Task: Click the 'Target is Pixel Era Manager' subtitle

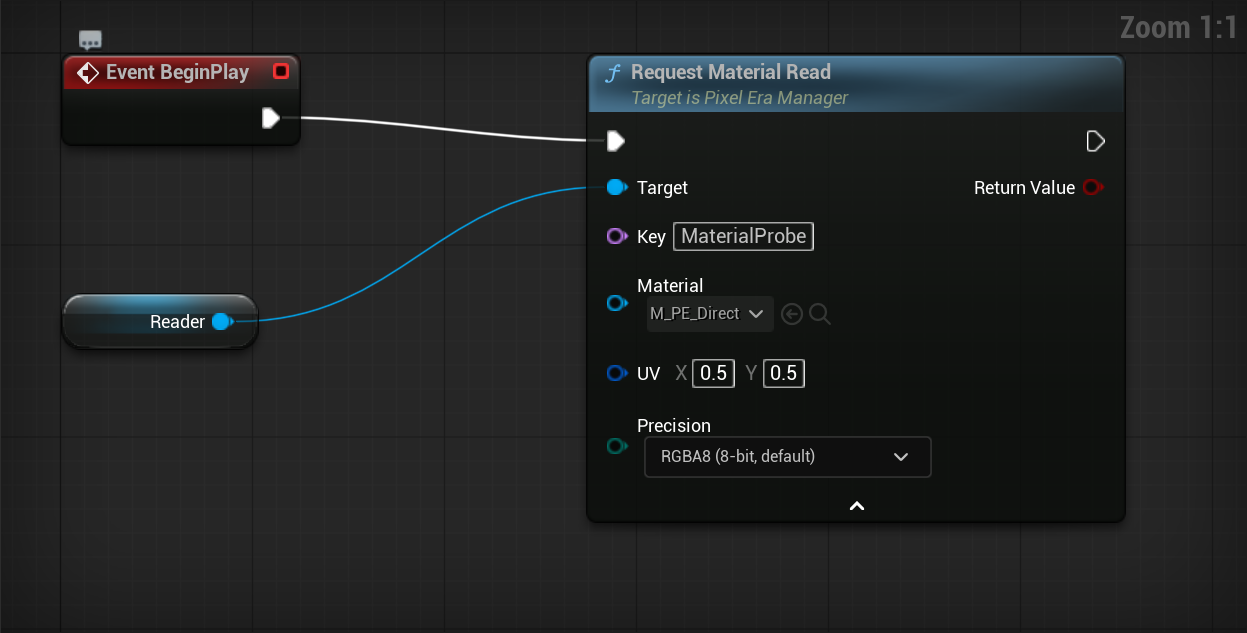Action: coord(740,98)
